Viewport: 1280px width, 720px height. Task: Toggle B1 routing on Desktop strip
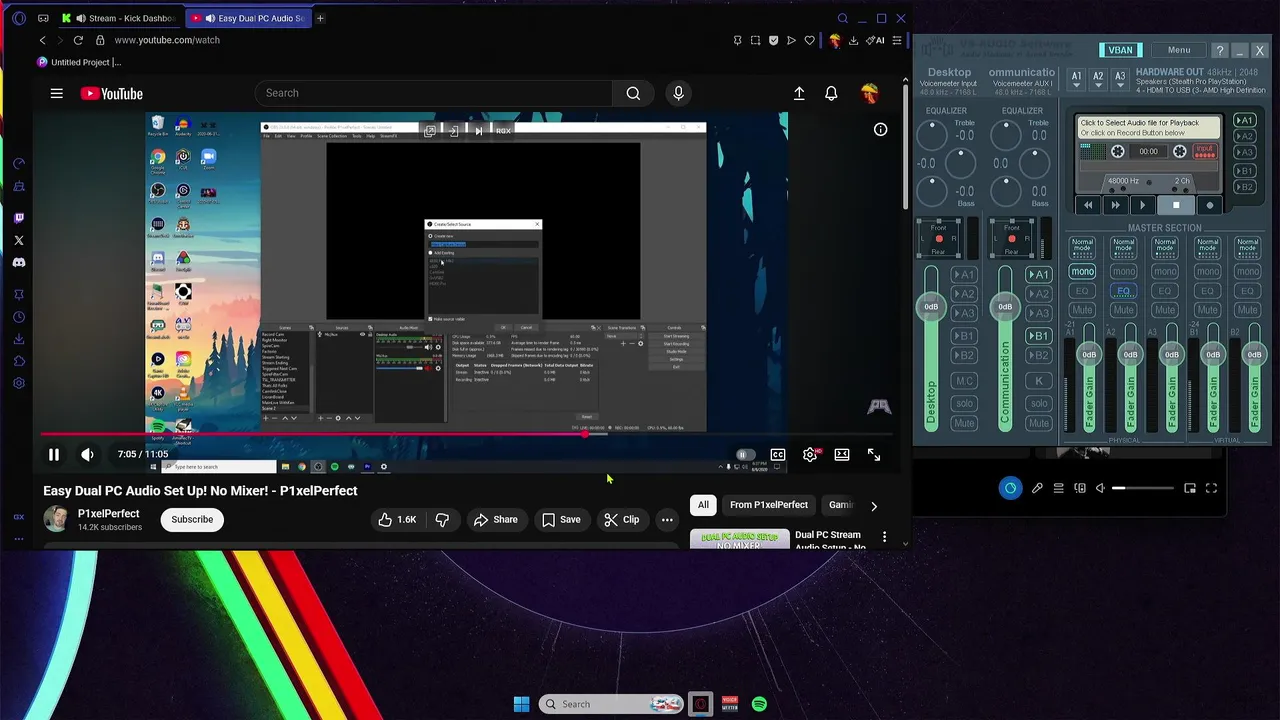coord(964,336)
